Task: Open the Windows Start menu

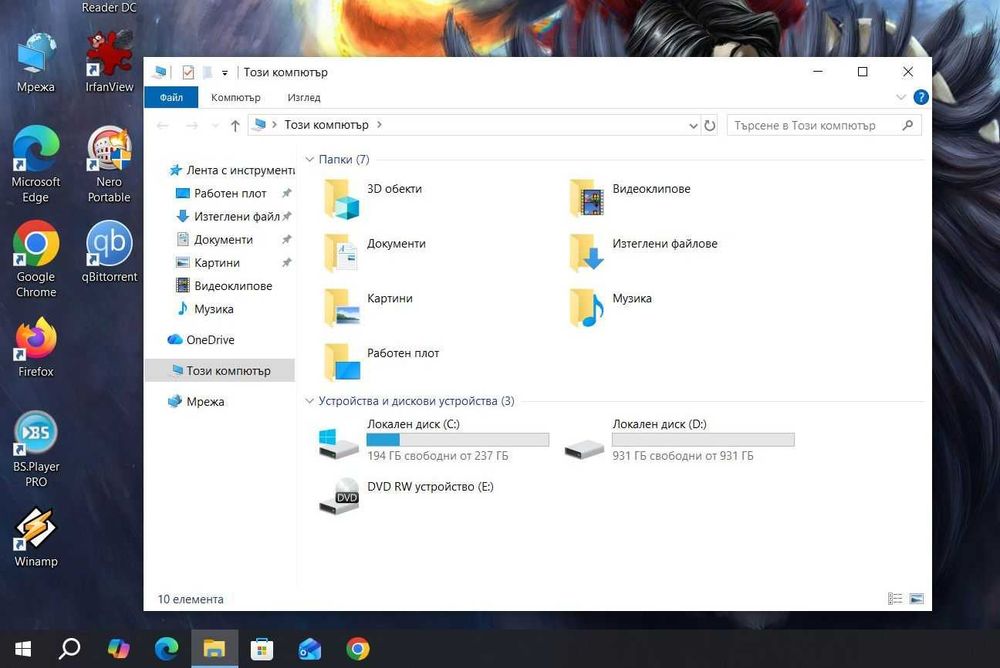Action: (x=23, y=649)
